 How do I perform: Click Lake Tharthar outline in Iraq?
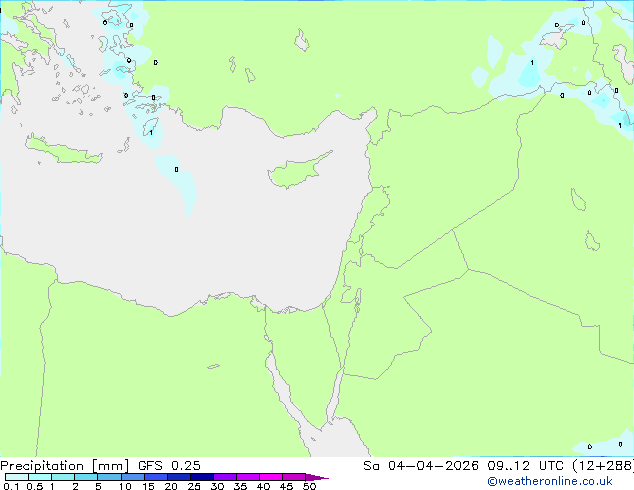[578, 200]
